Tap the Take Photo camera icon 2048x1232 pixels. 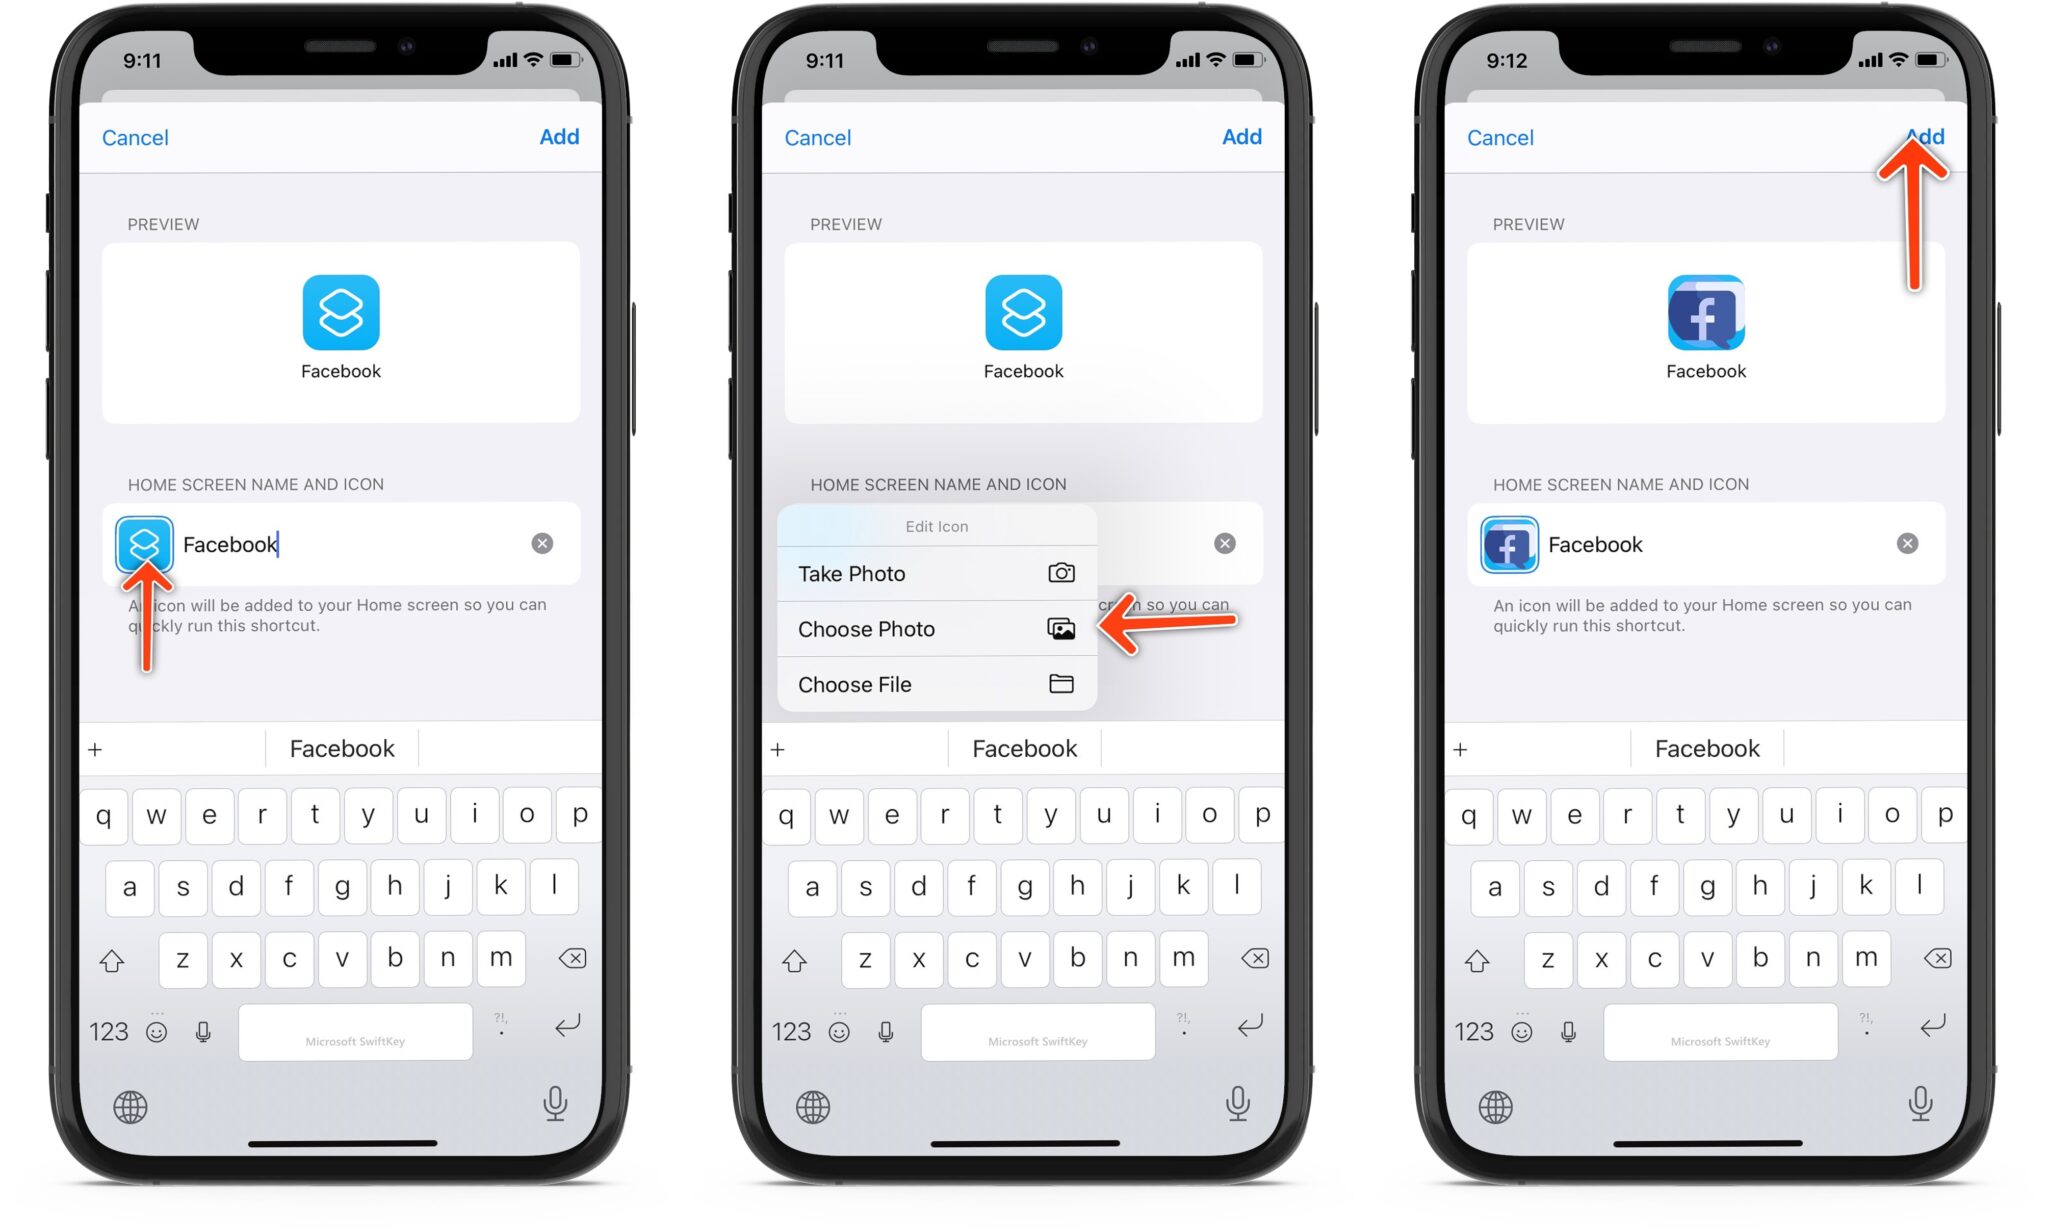point(1061,574)
